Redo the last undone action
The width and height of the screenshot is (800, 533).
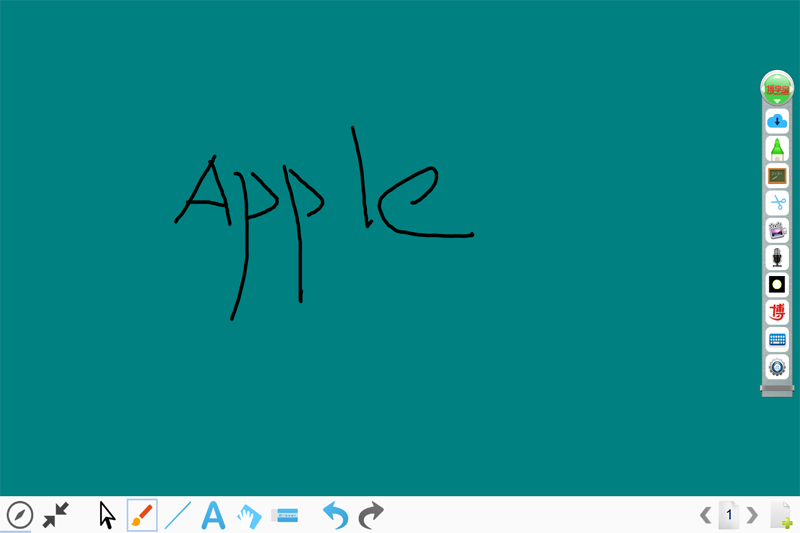(371, 515)
